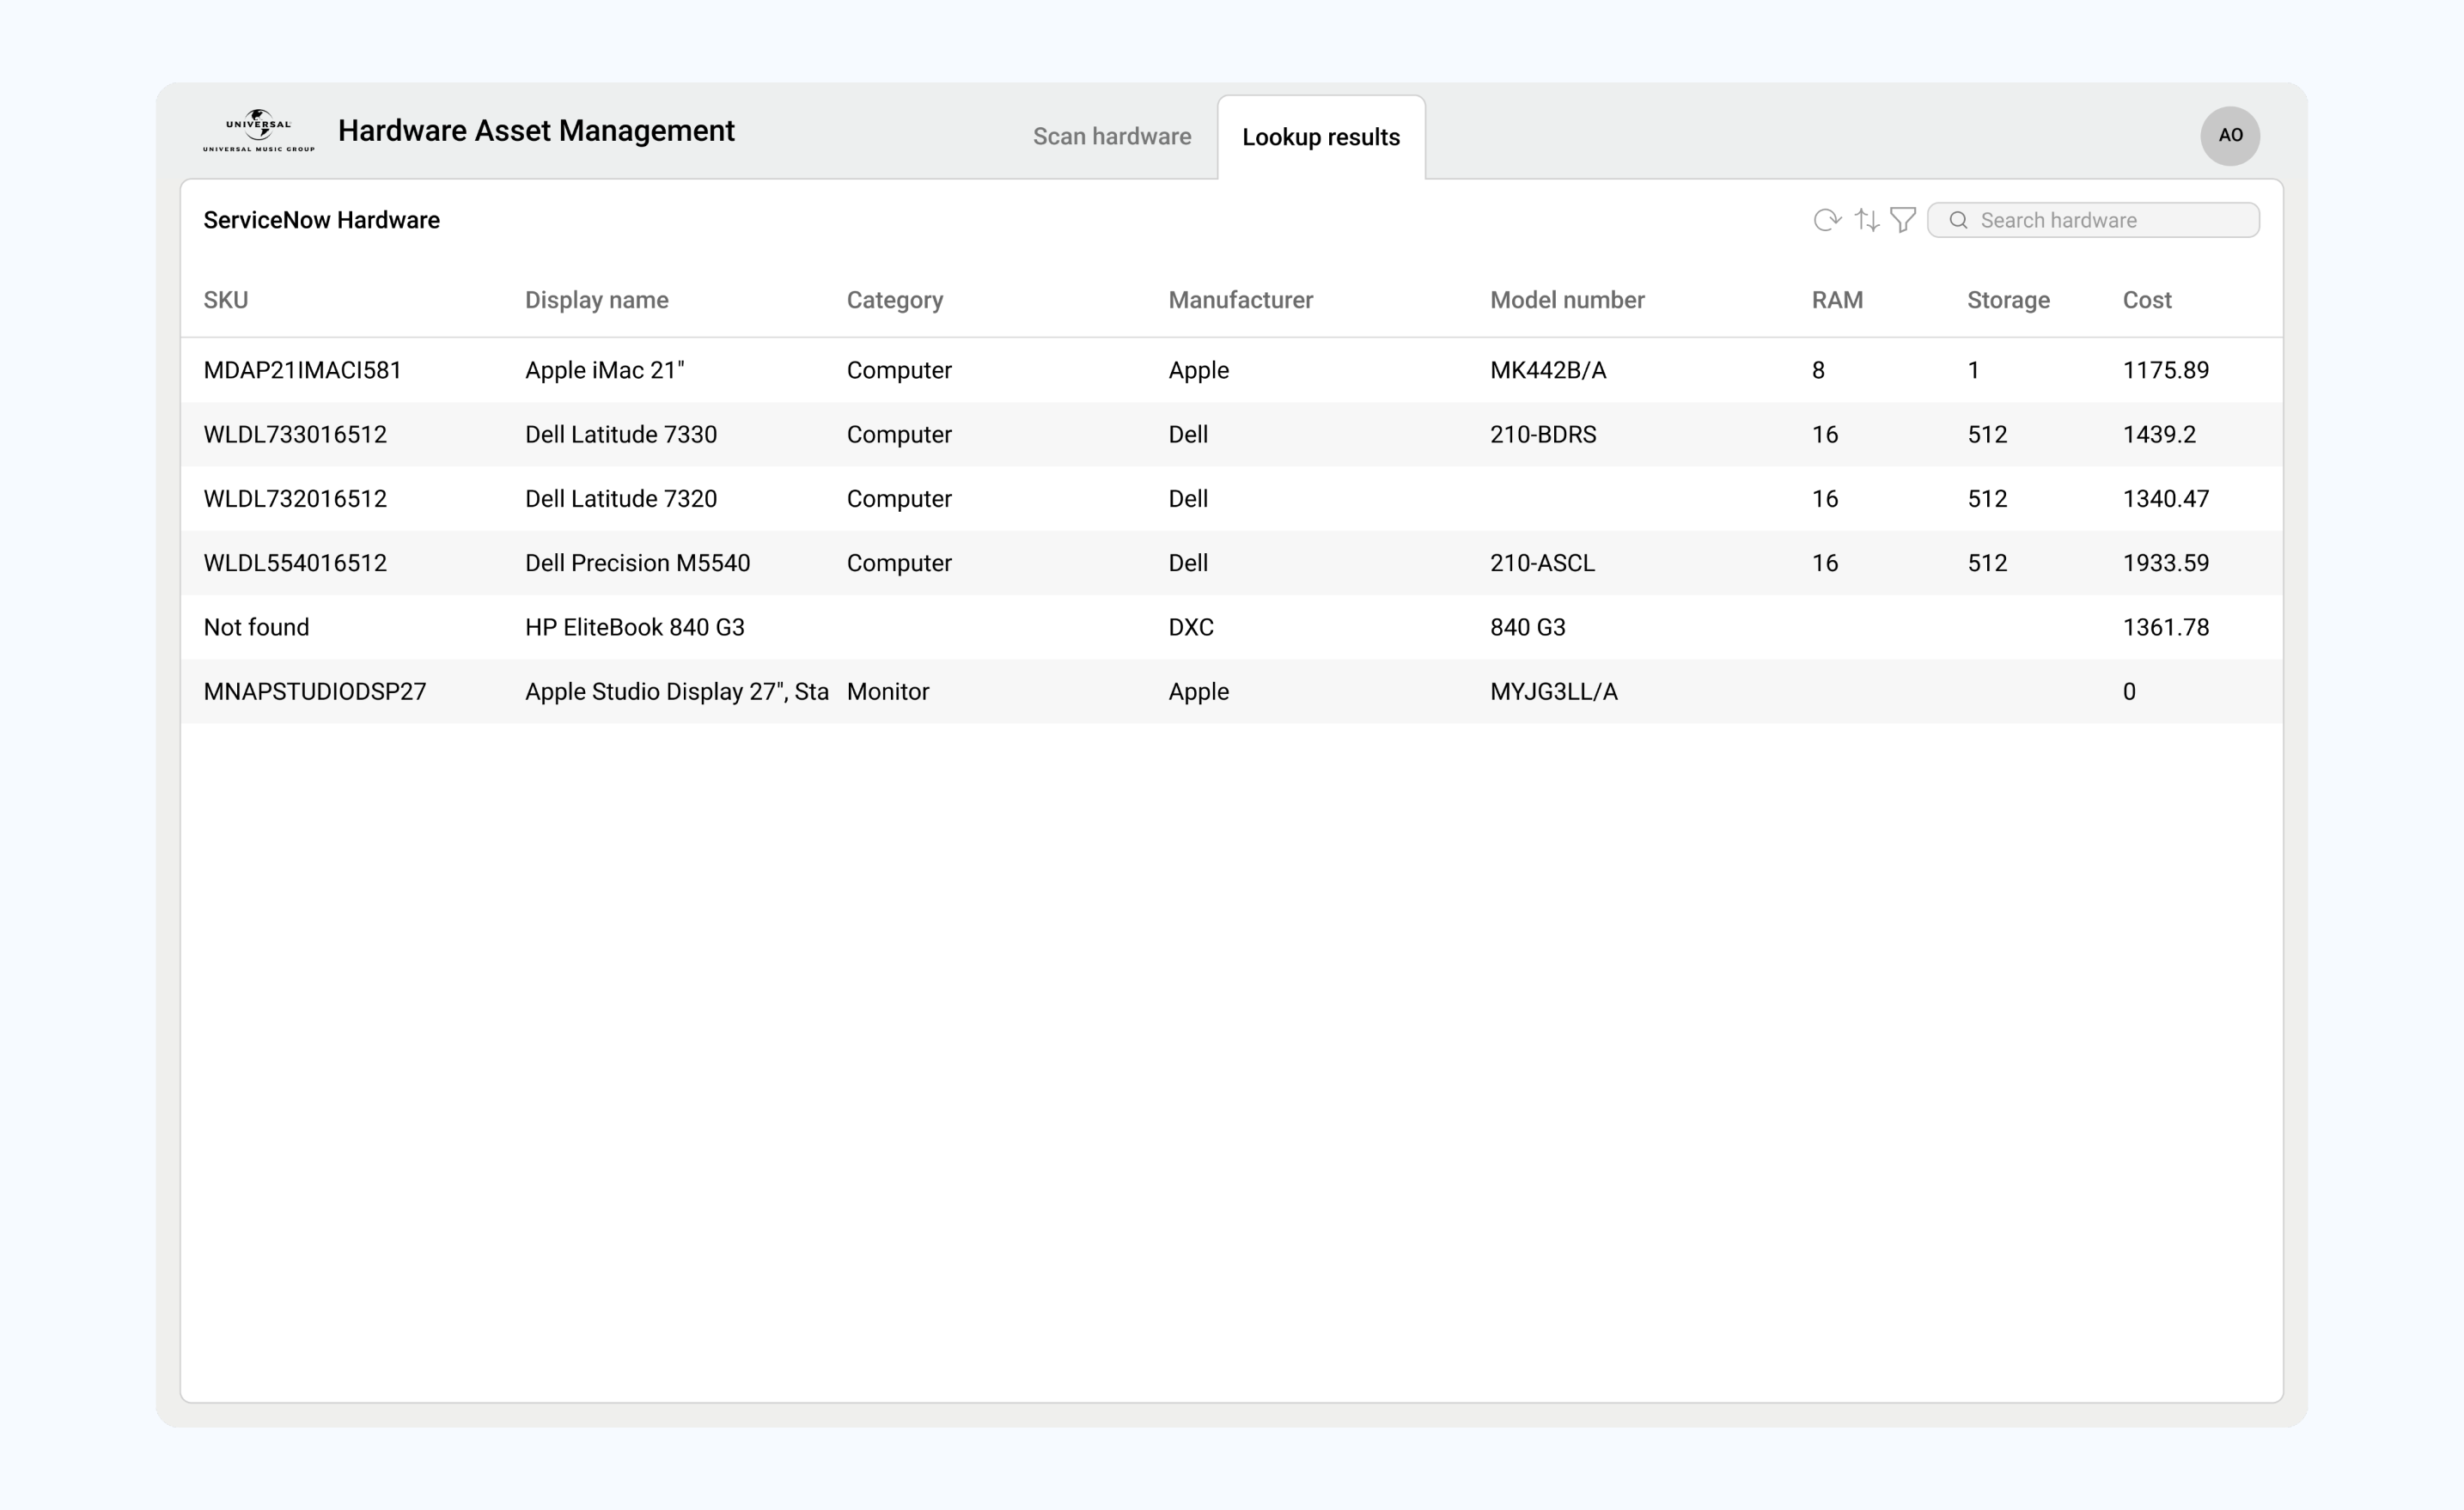Click the sort arrows icon

(1867, 220)
